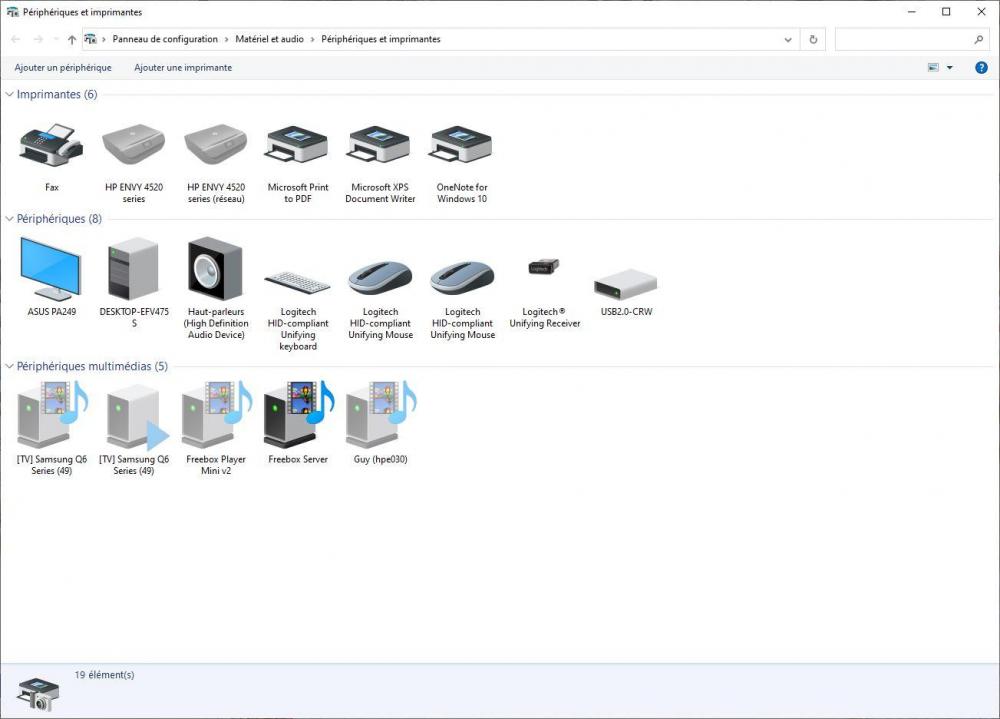1000x719 pixels.
Task: Navigate to Panneau de configuration breadcrumb
Action: [165, 40]
